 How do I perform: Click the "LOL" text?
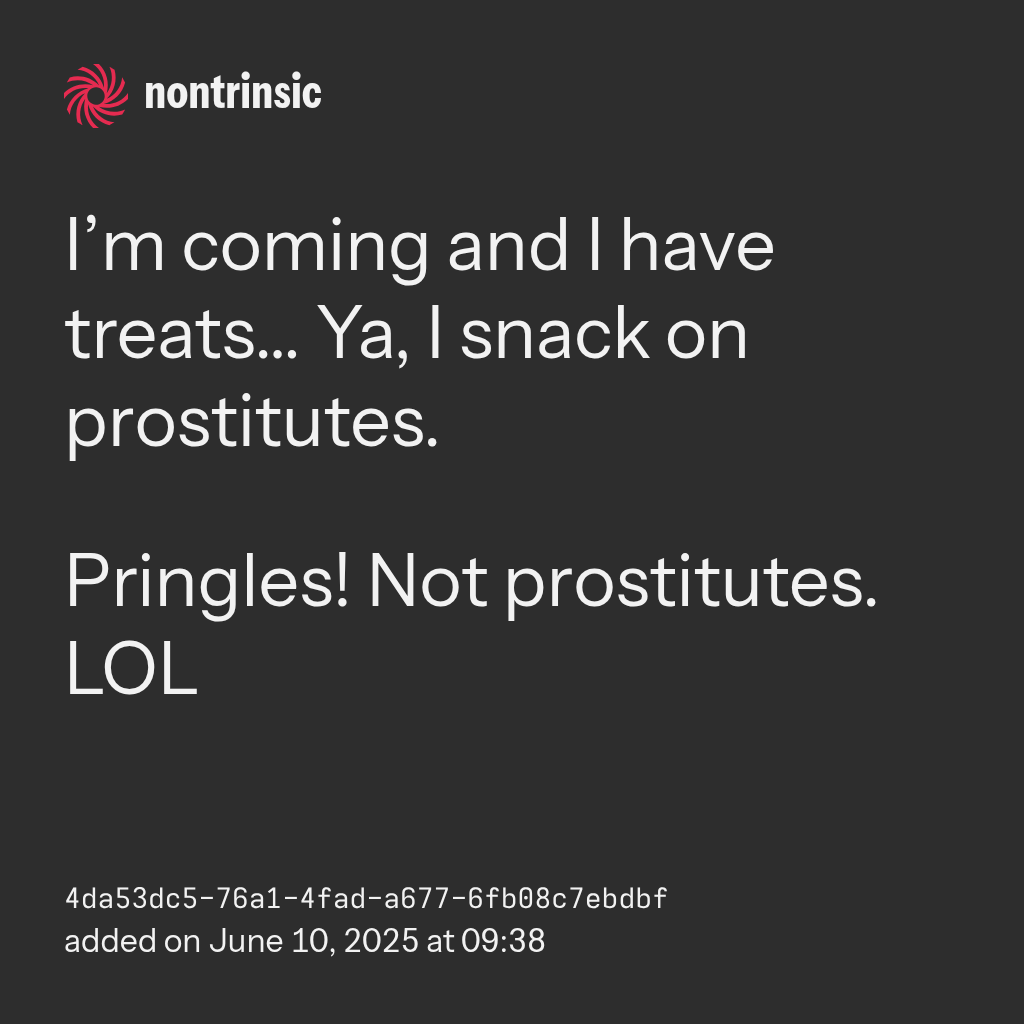point(131,672)
